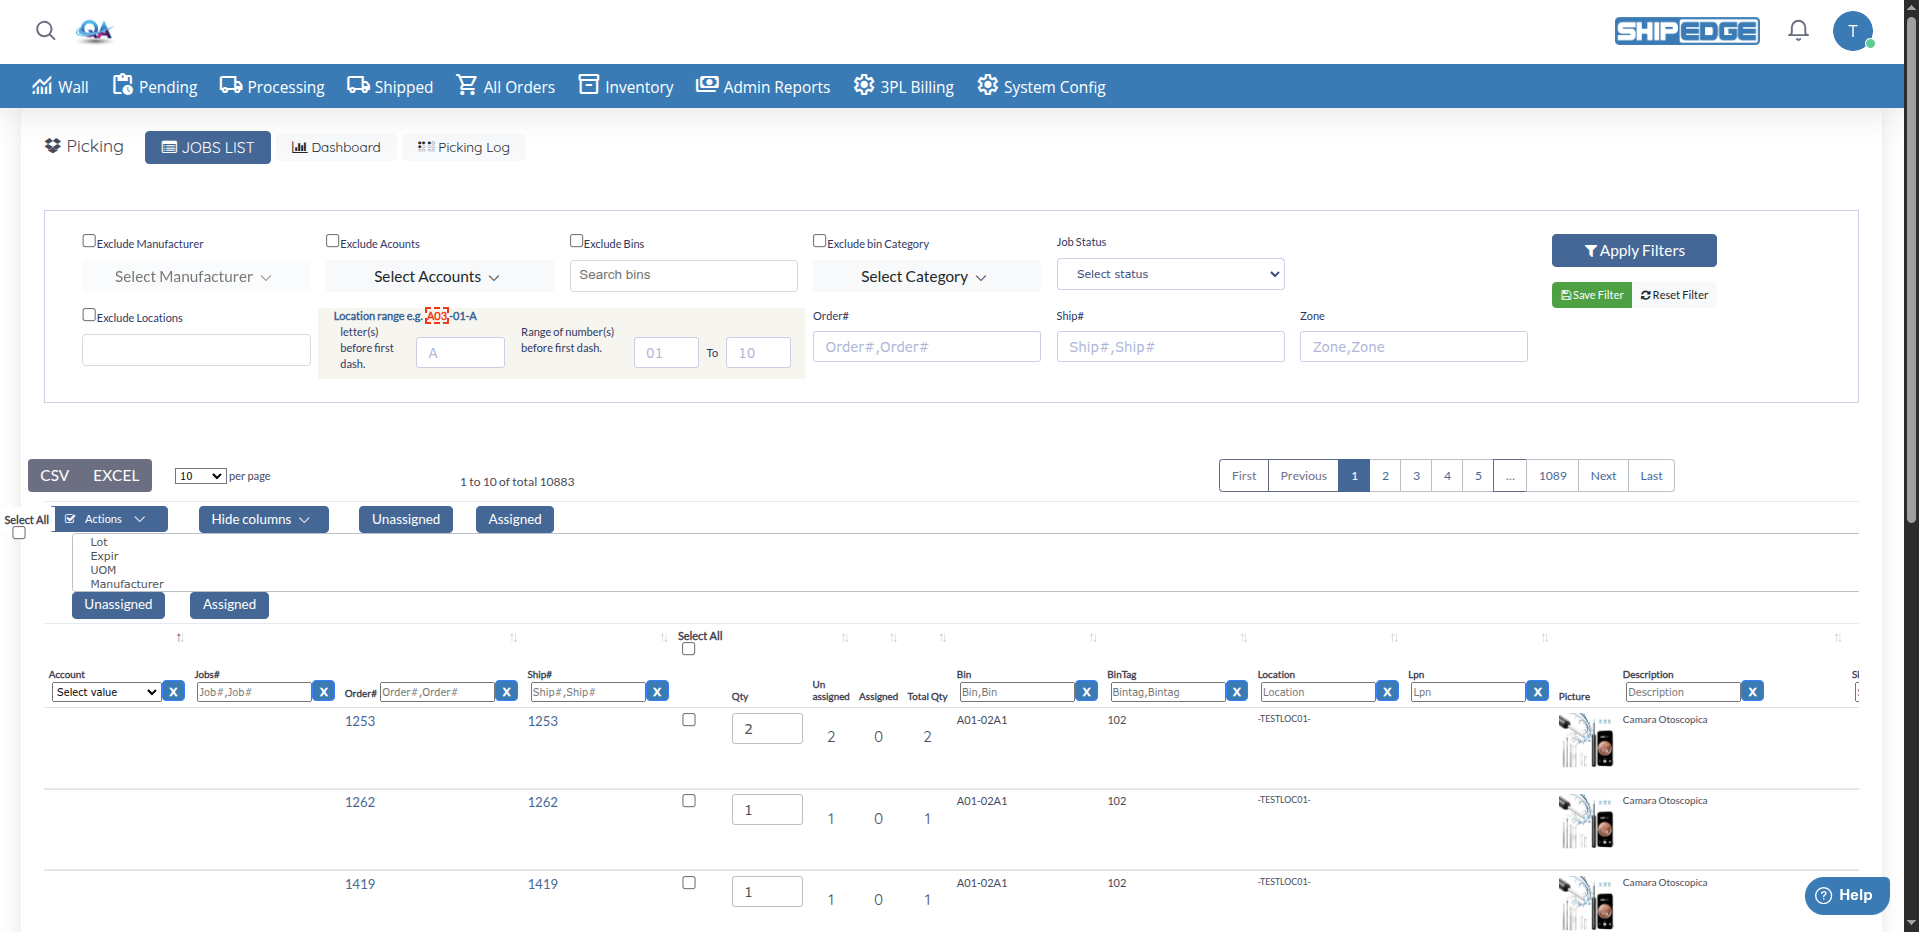
Task: Open the Hide columns dropdown
Action: pos(264,519)
